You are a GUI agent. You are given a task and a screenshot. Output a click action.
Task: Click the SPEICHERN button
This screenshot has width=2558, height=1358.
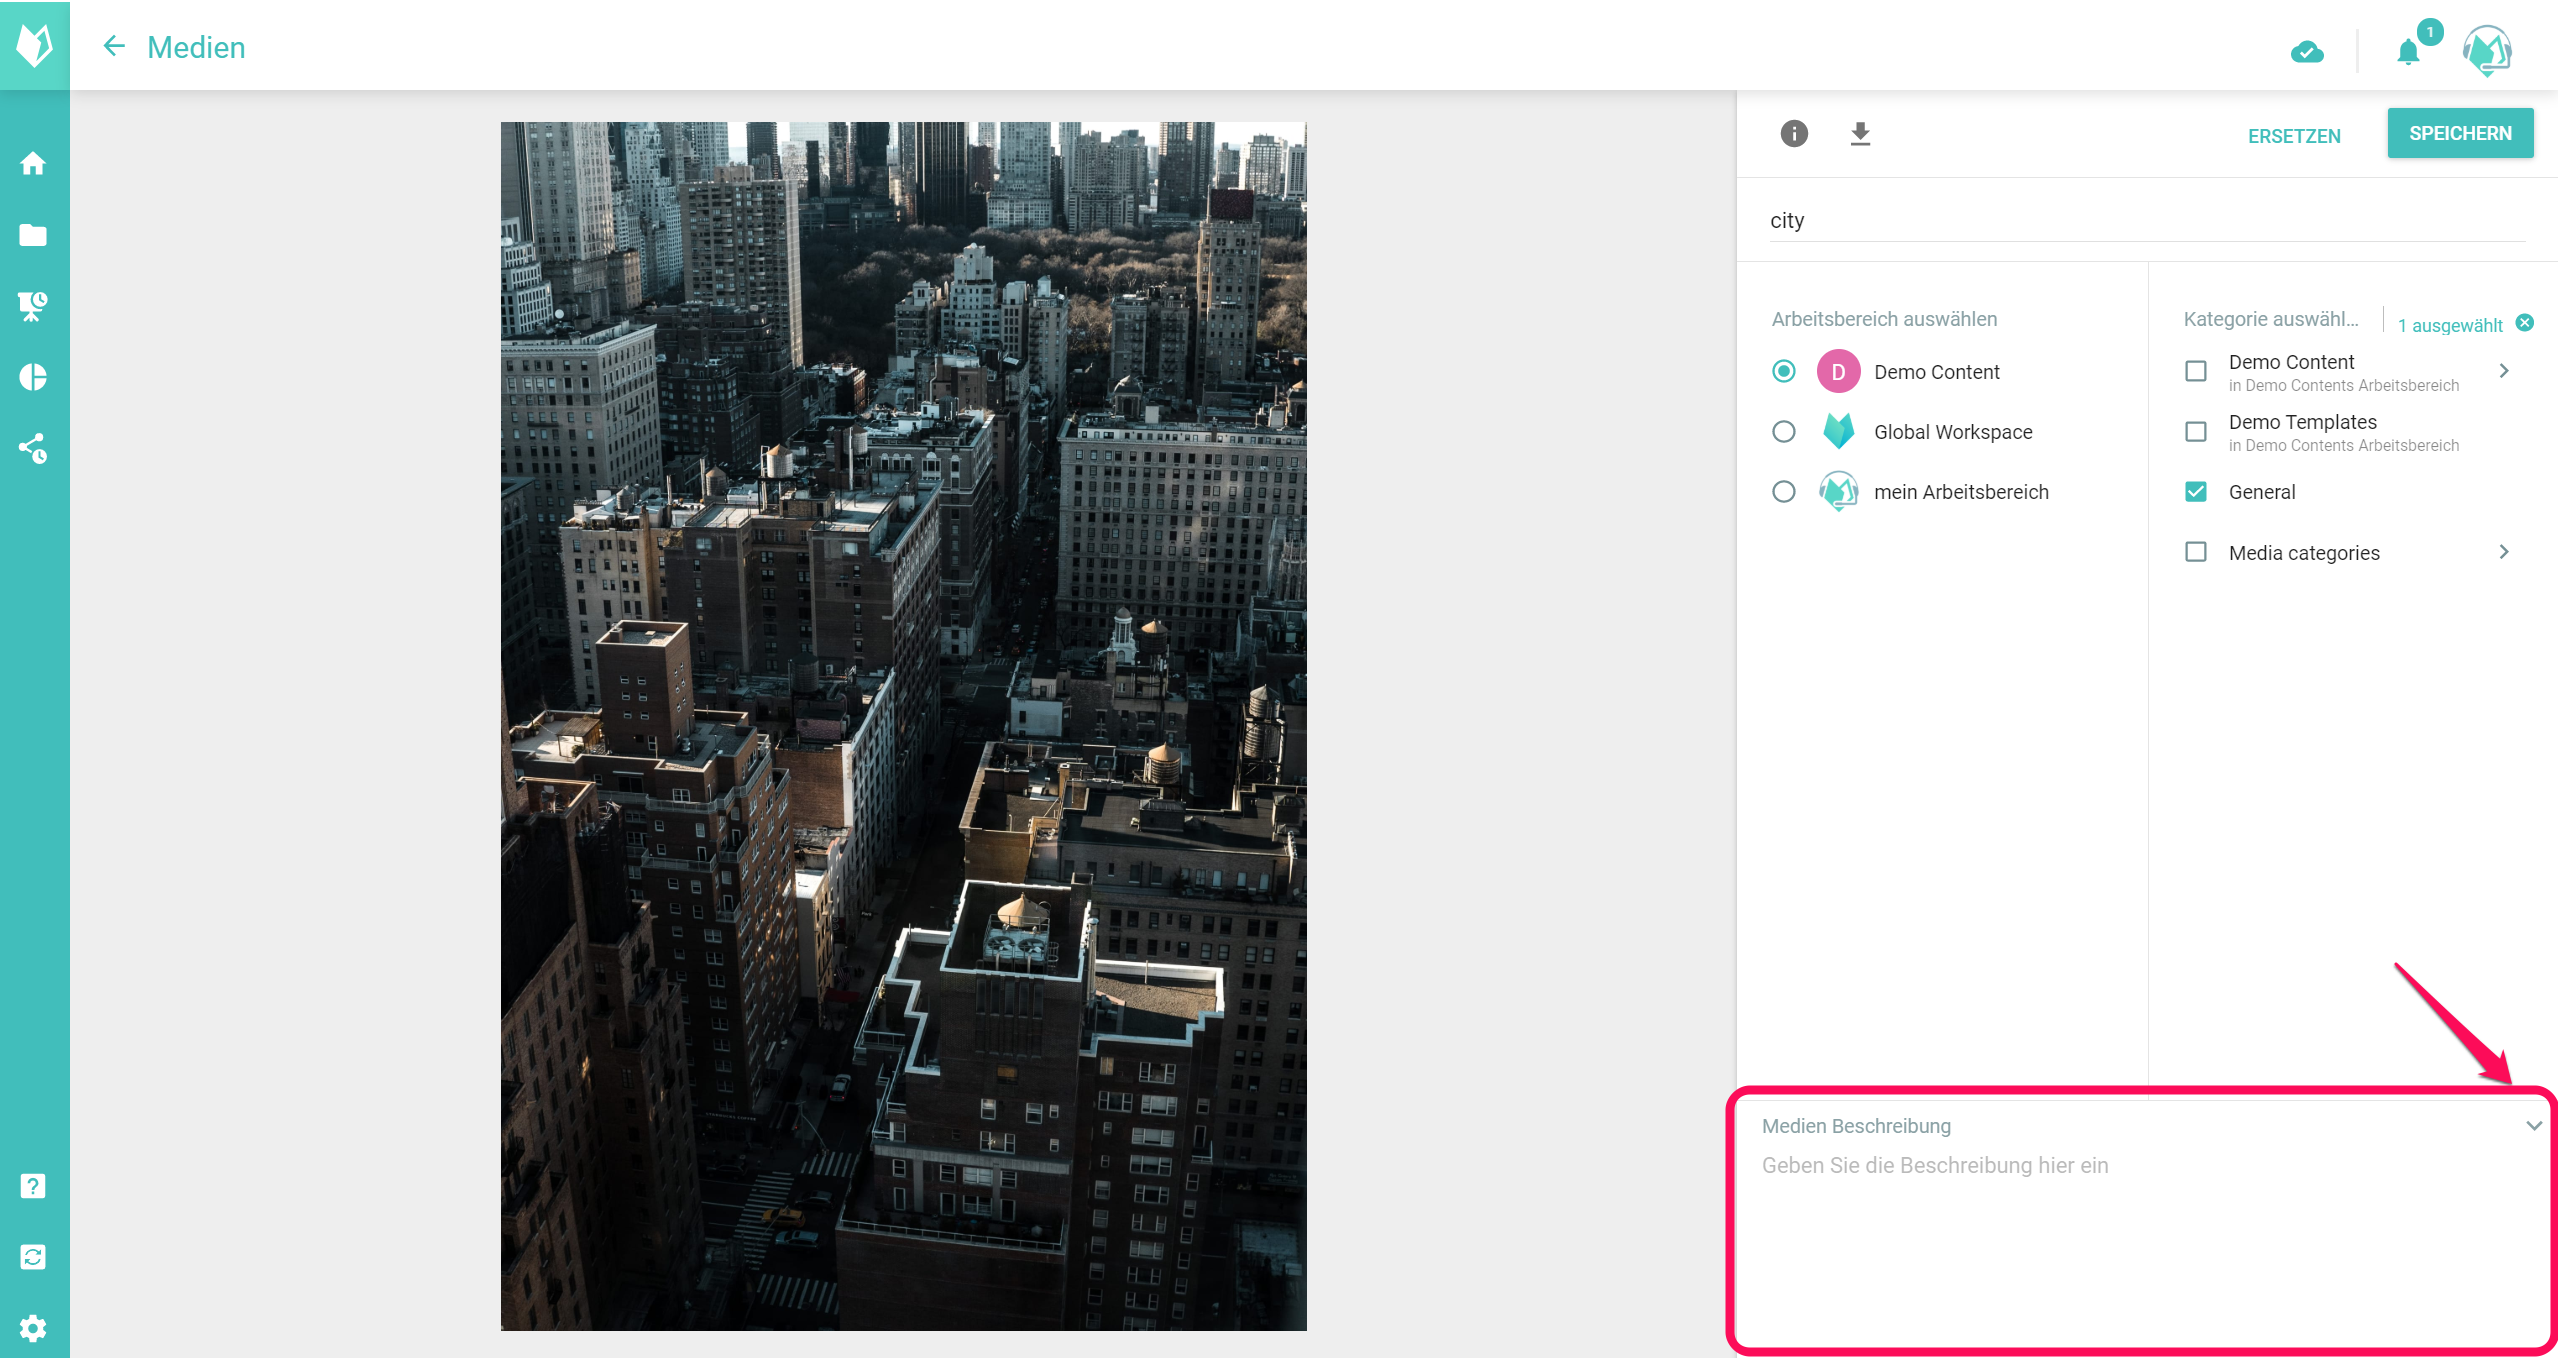tap(2460, 134)
